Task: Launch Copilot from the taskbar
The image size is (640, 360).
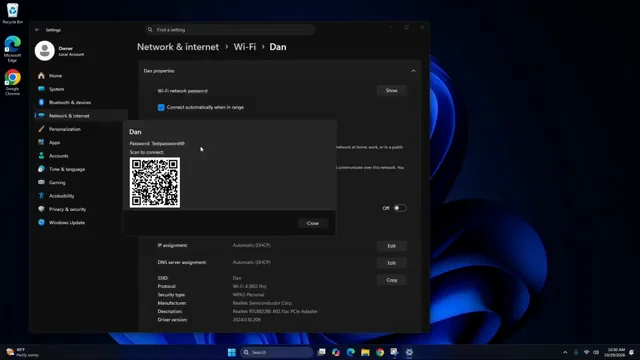Action: click(336, 352)
